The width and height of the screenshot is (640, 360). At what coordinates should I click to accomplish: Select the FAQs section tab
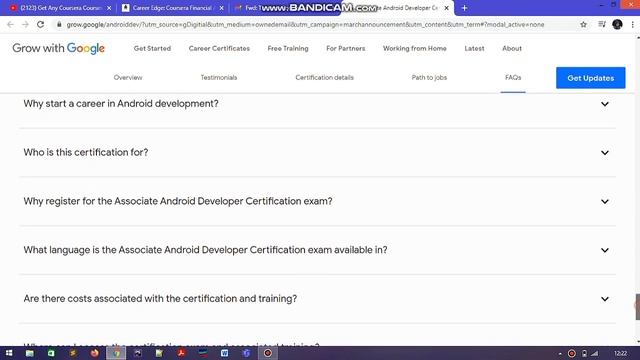[513, 78]
